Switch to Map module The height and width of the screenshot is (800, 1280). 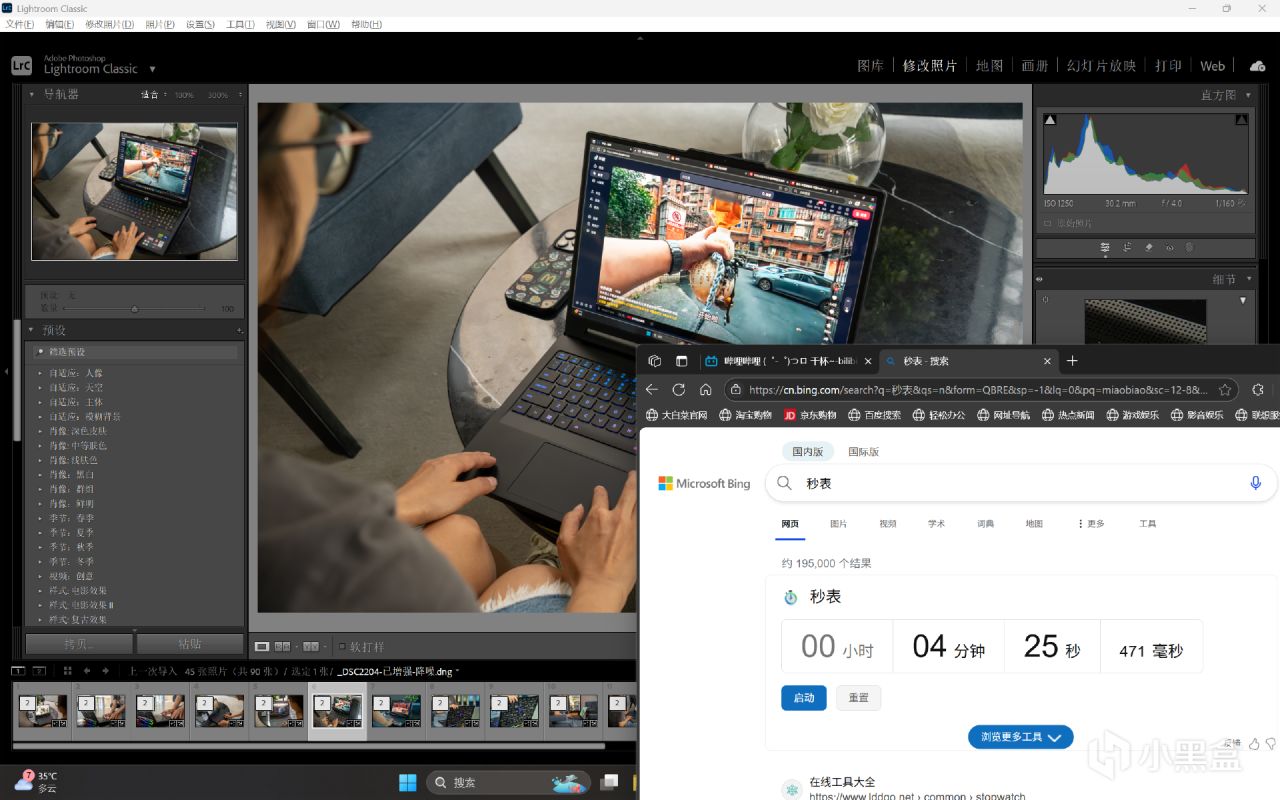pyautogui.click(x=989, y=66)
